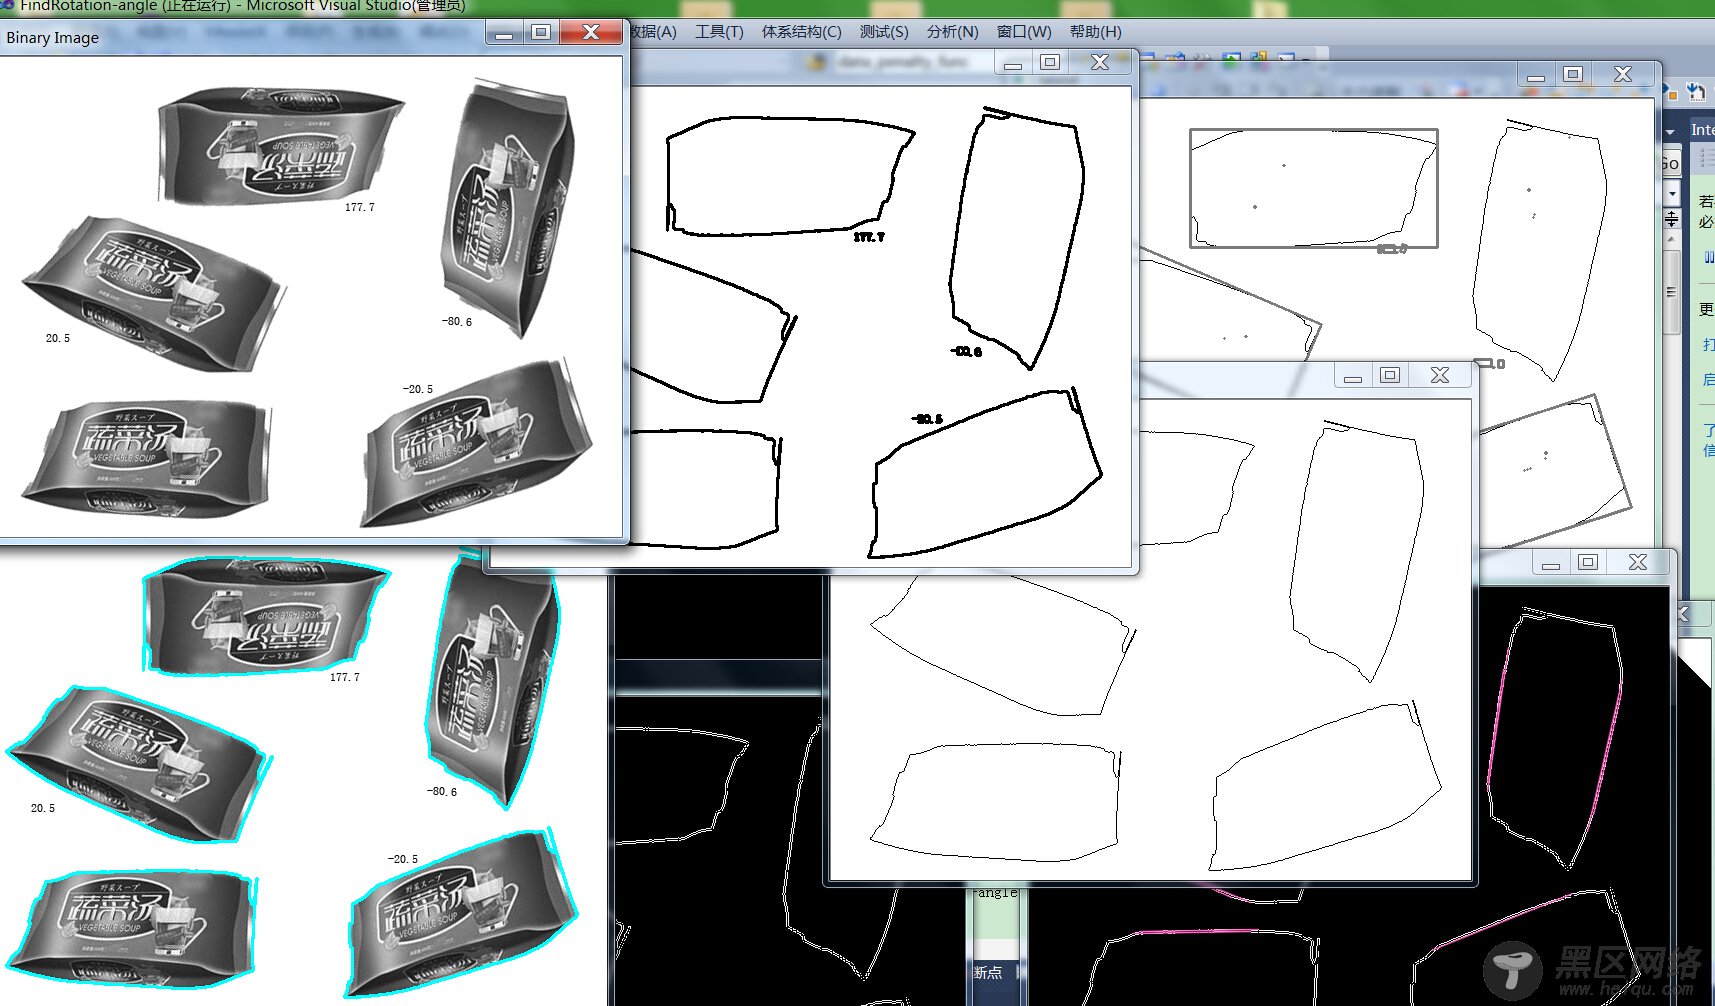Image resolution: width=1715 pixels, height=1006 pixels.
Task: Click the '-80.6' label in Binary Image
Action: (457, 321)
